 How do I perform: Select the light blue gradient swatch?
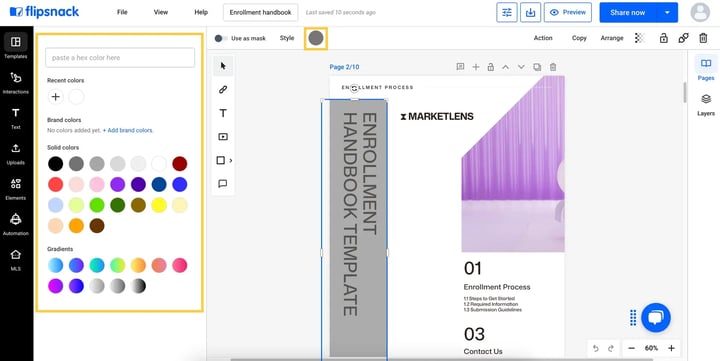point(56,265)
